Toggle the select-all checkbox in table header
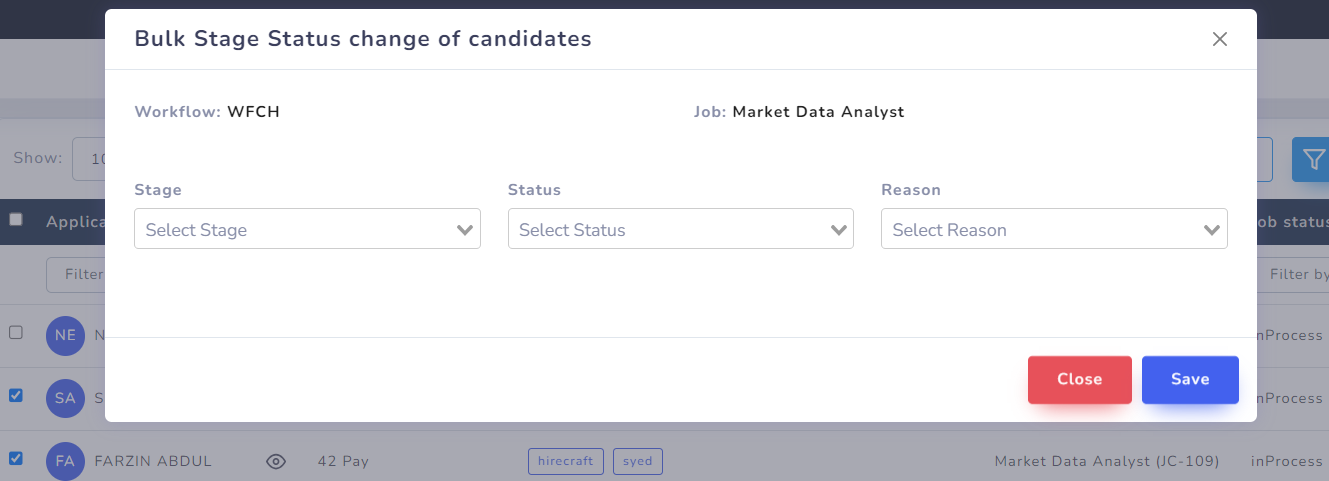The width and height of the screenshot is (1329, 481). [x=16, y=220]
